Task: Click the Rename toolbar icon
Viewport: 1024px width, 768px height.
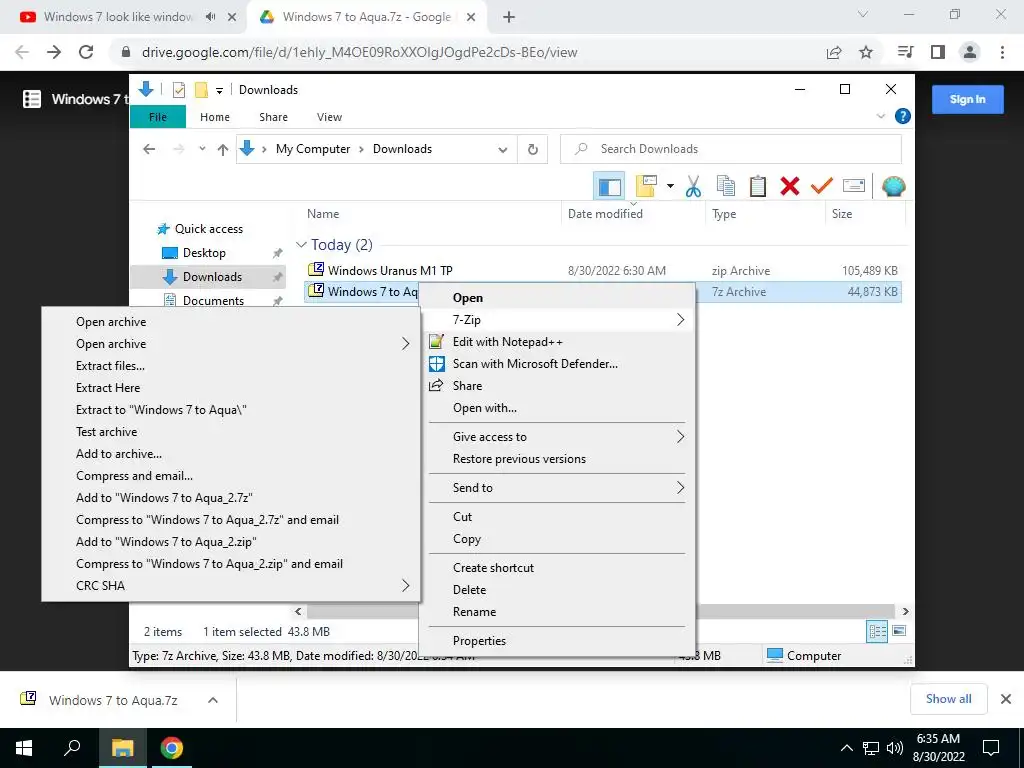Action: click(x=854, y=186)
